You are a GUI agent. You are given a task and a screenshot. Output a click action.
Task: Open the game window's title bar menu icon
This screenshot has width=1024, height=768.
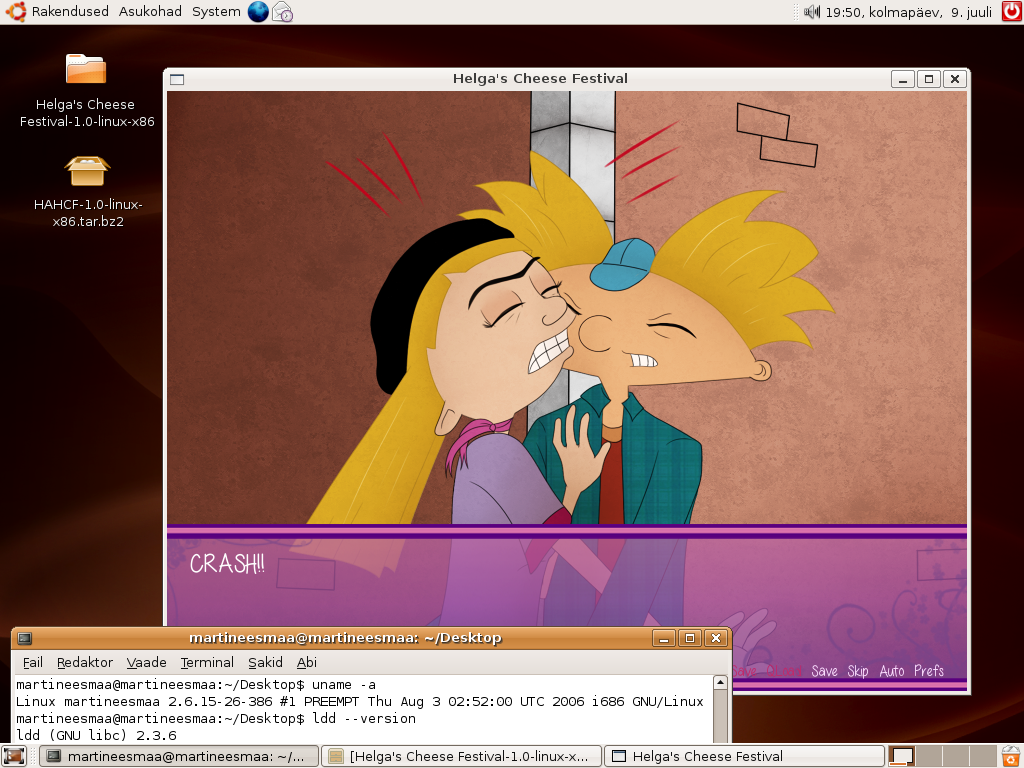tap(177, 80)
